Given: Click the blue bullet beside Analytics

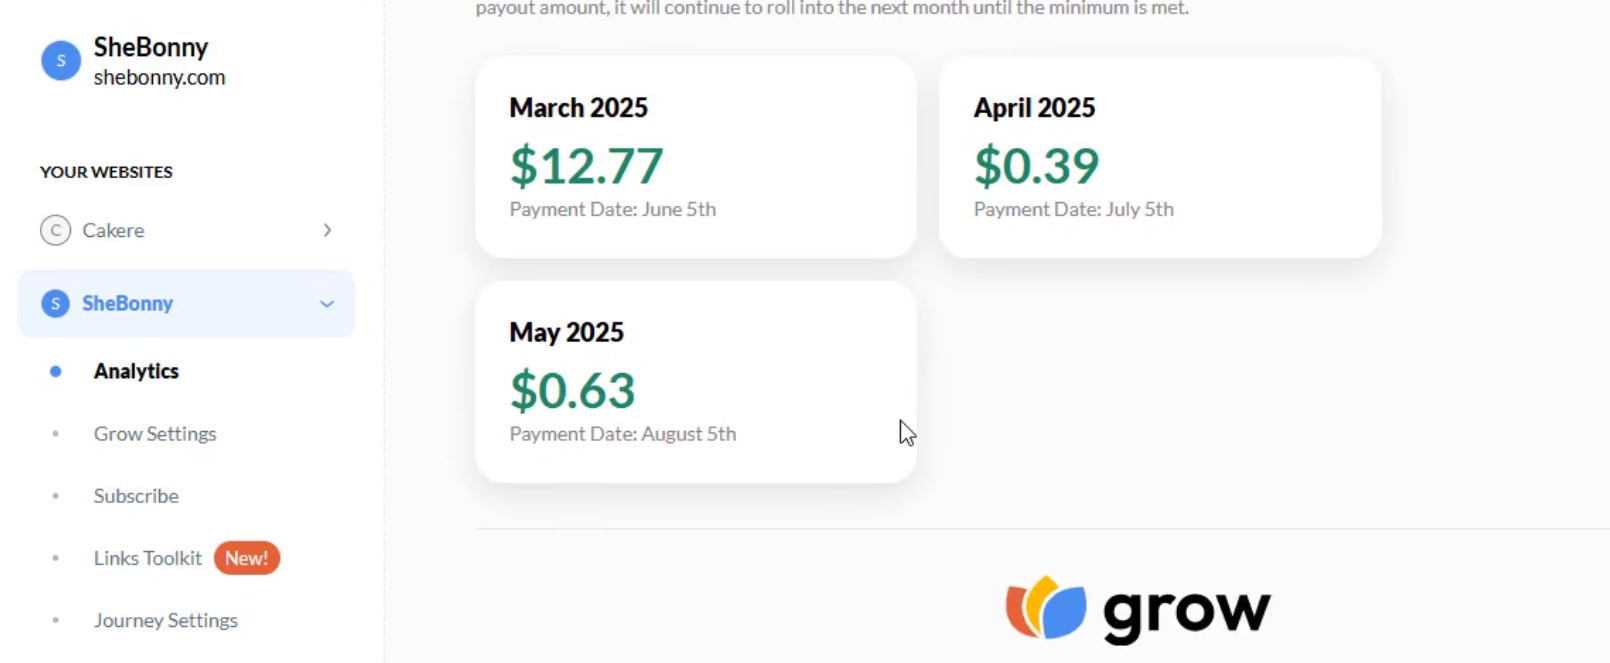Looking at the screenshot, I should 56,371.
